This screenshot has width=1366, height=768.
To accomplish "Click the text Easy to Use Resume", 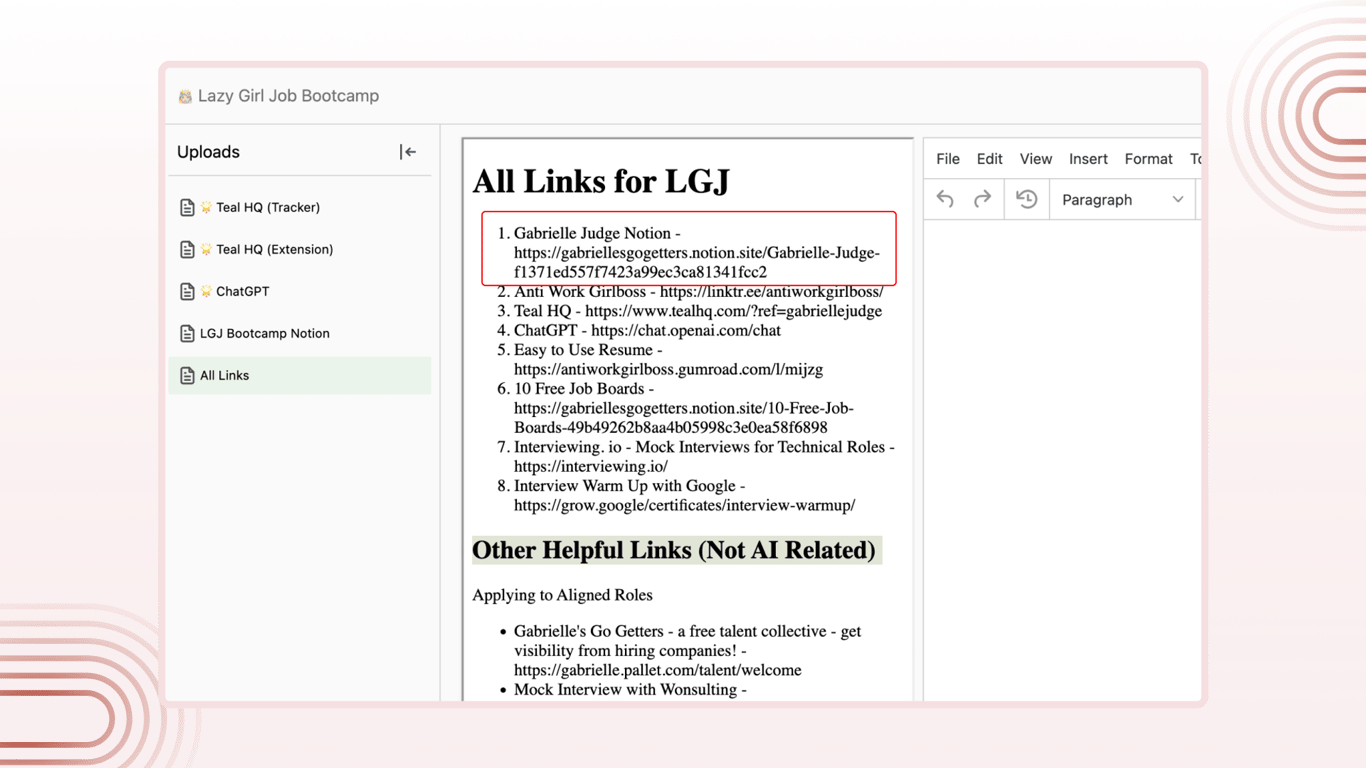I will (x=582, y=350).
